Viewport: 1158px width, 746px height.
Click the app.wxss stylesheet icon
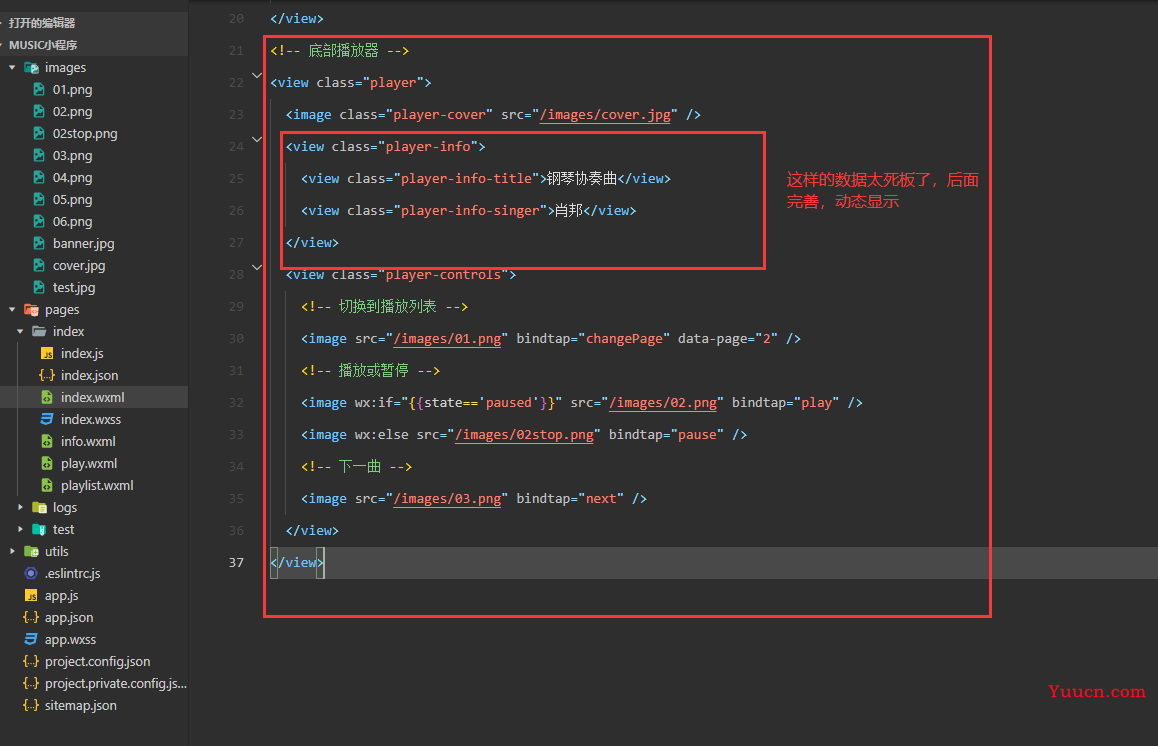[x=31, y=639]
